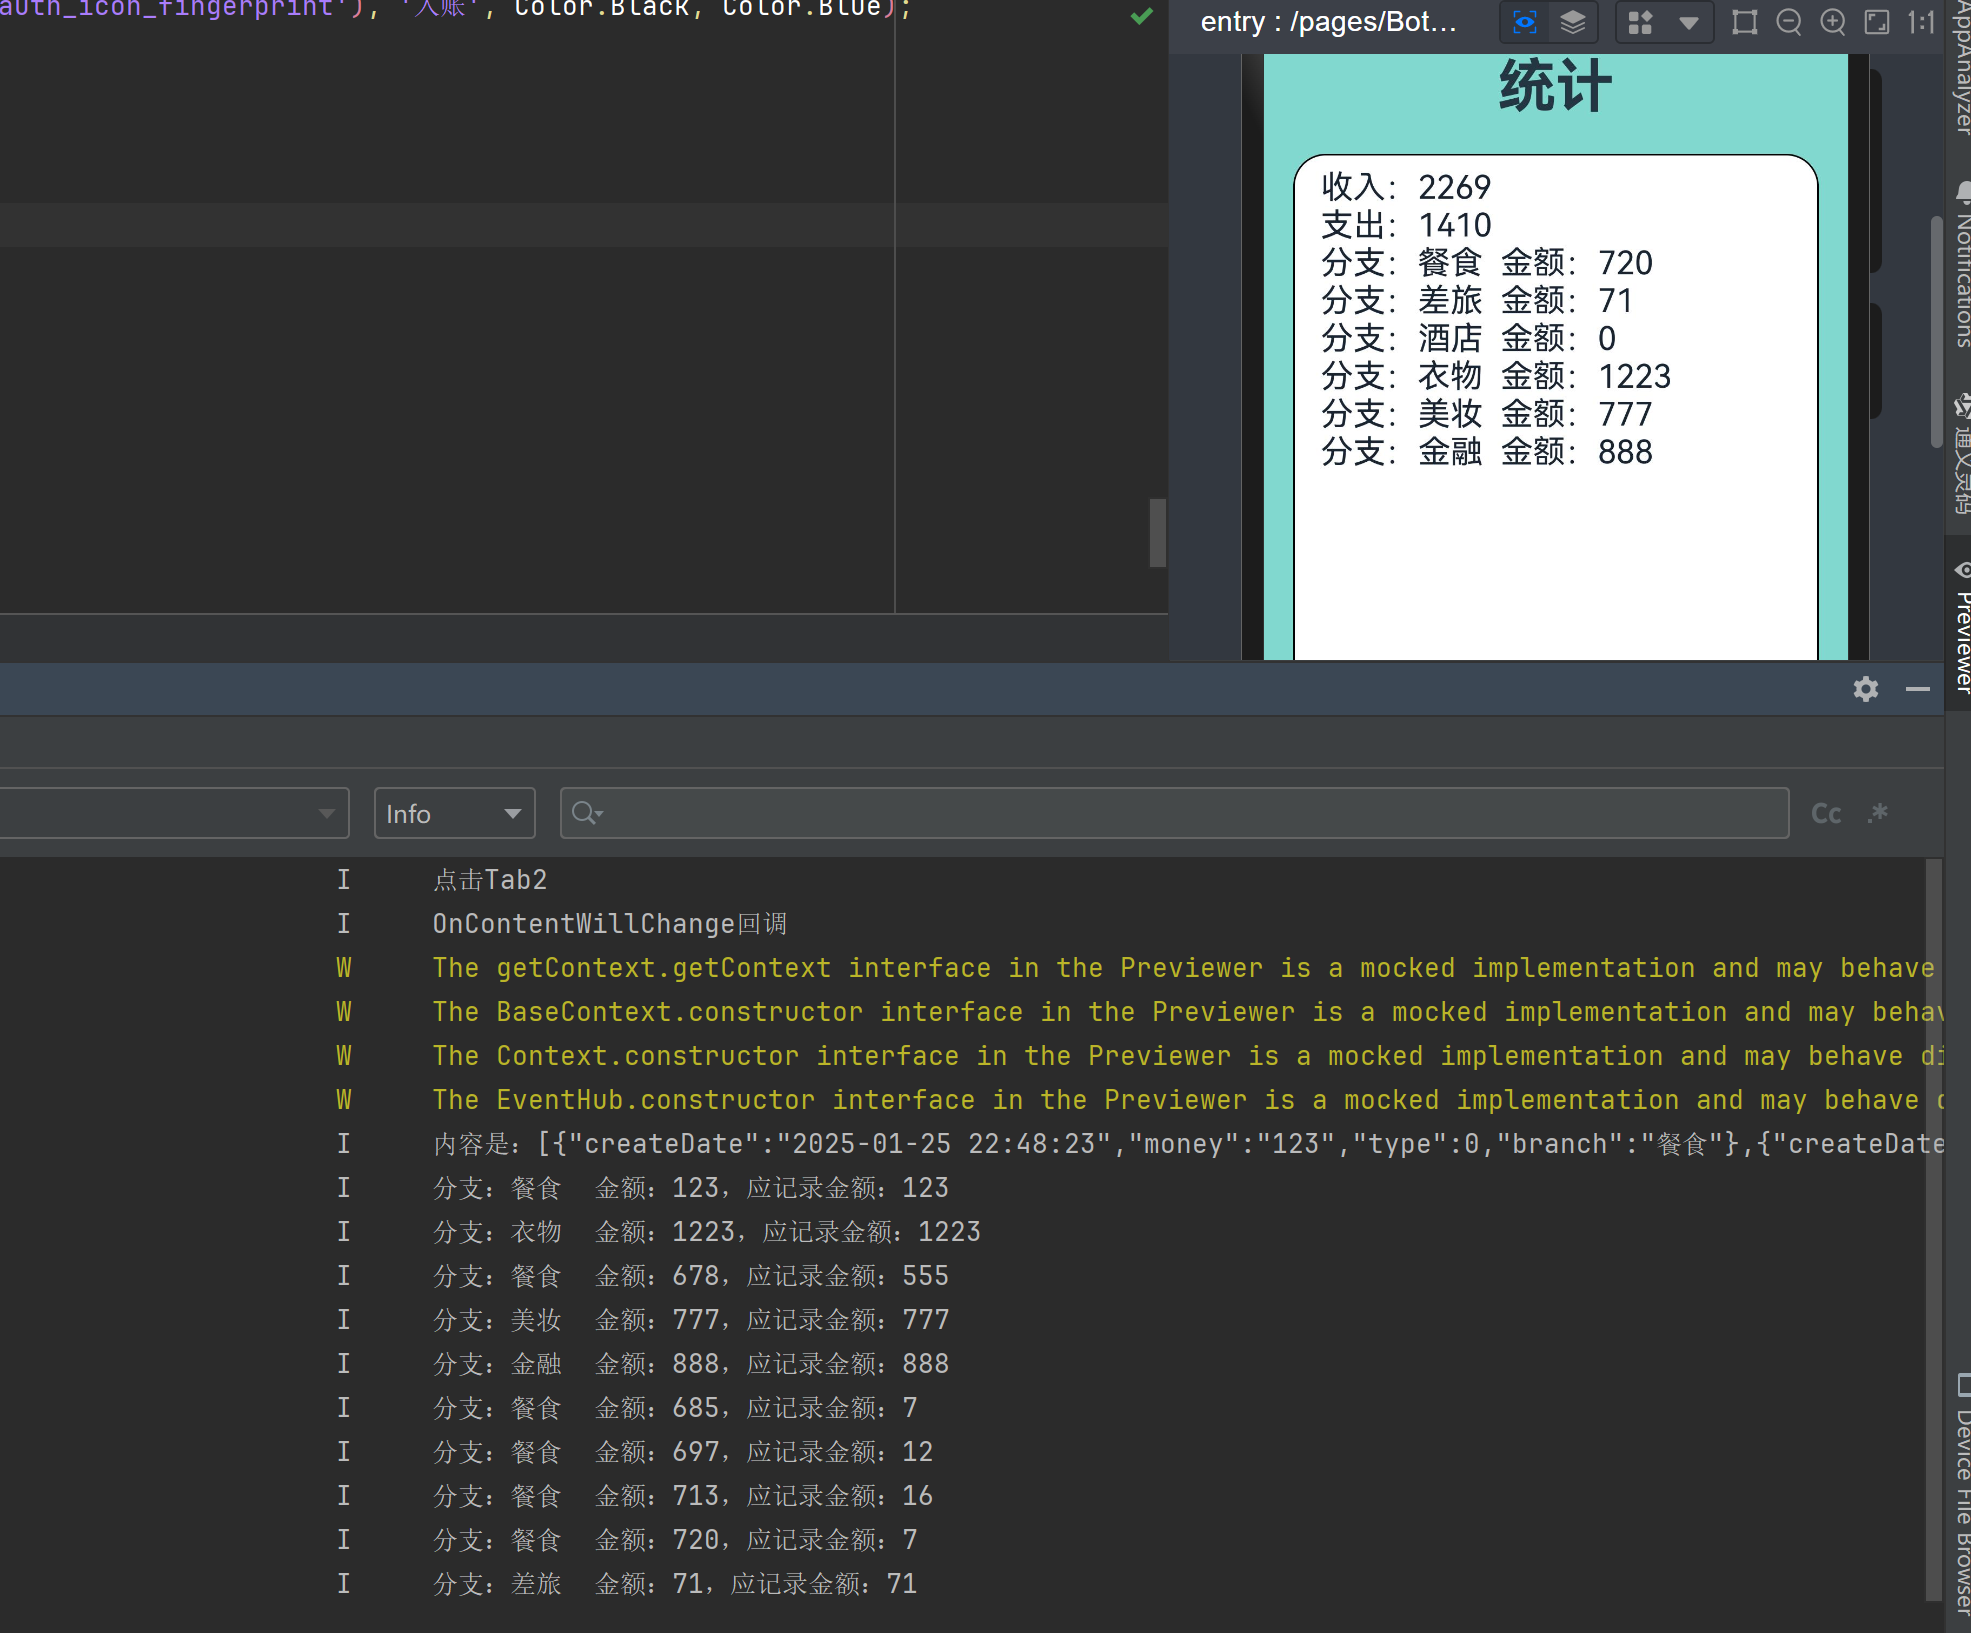Image resolution: width=1971 pixels, height=1633 pixels.
Task: Click the fit-frame crop icon in Previewer
Action: coord(1744,22)
